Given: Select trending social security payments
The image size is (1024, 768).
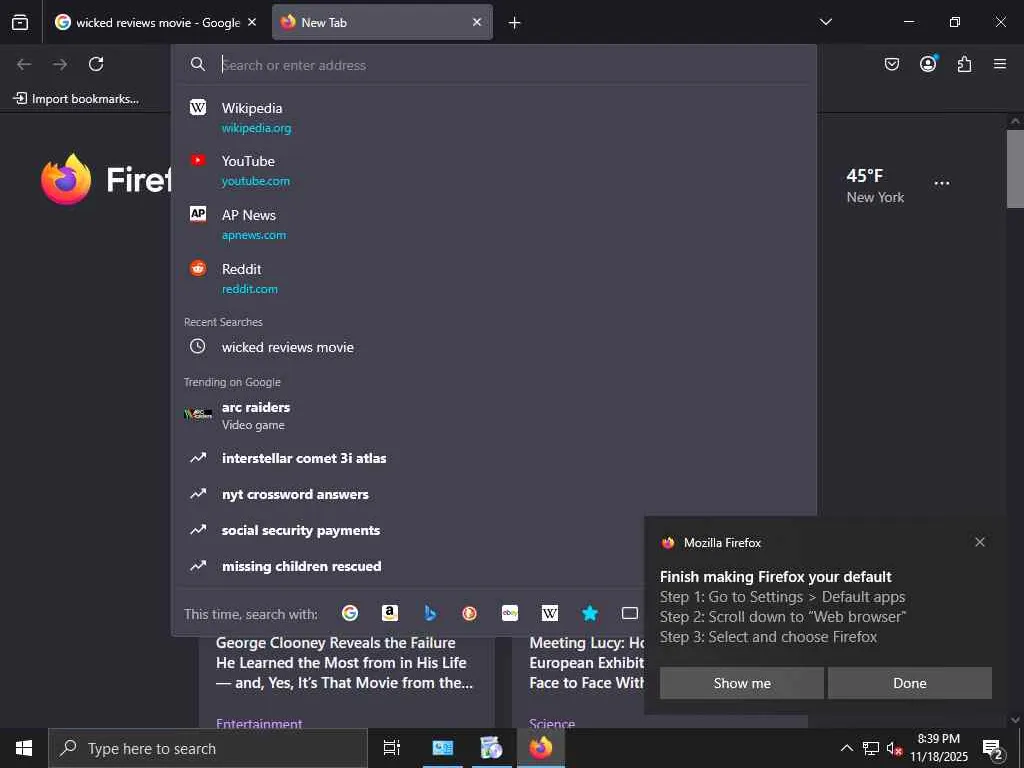Looking at the screenshot, I should coord(494,530).
